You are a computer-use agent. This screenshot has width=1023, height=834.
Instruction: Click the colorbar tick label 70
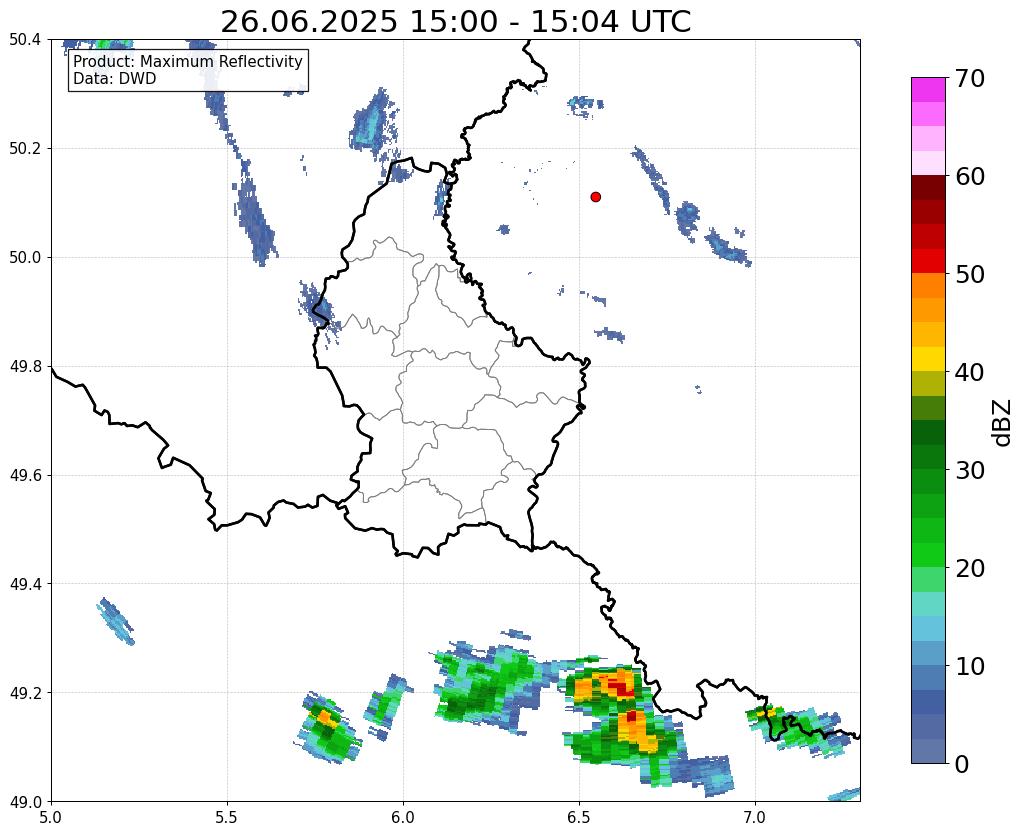pyautogui.click(x=970, y=78)
